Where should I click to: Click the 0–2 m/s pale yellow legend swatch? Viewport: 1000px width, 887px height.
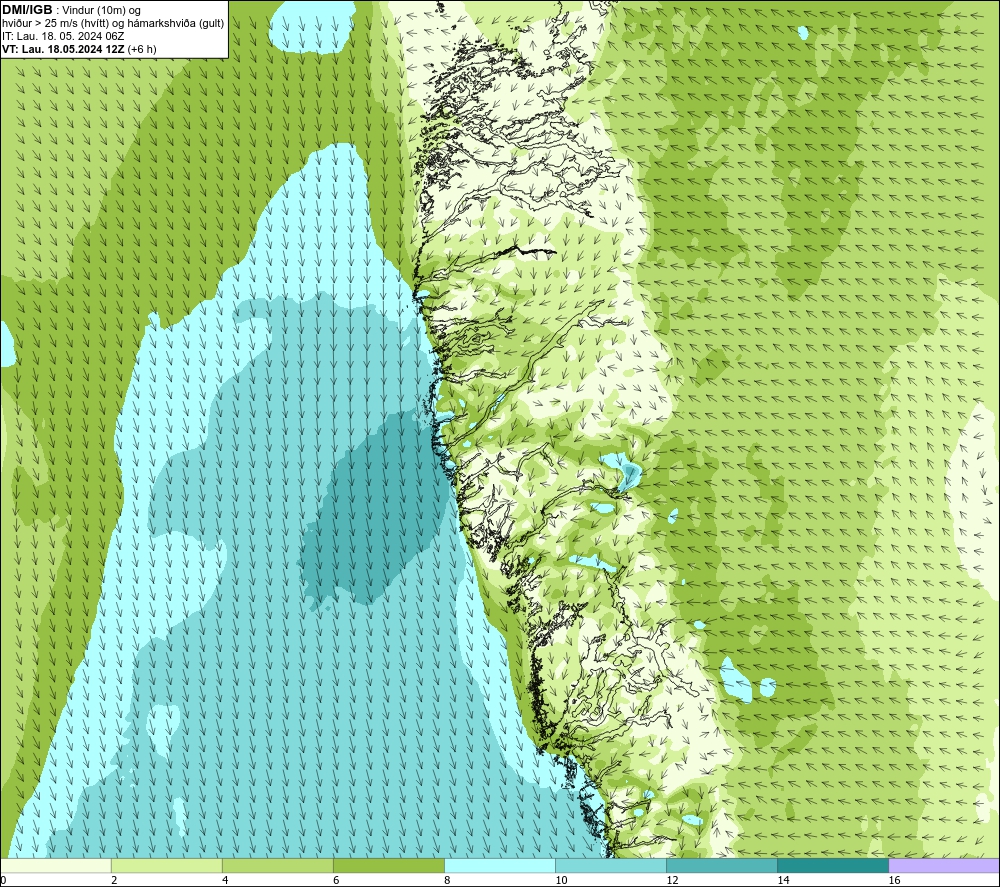56,865
